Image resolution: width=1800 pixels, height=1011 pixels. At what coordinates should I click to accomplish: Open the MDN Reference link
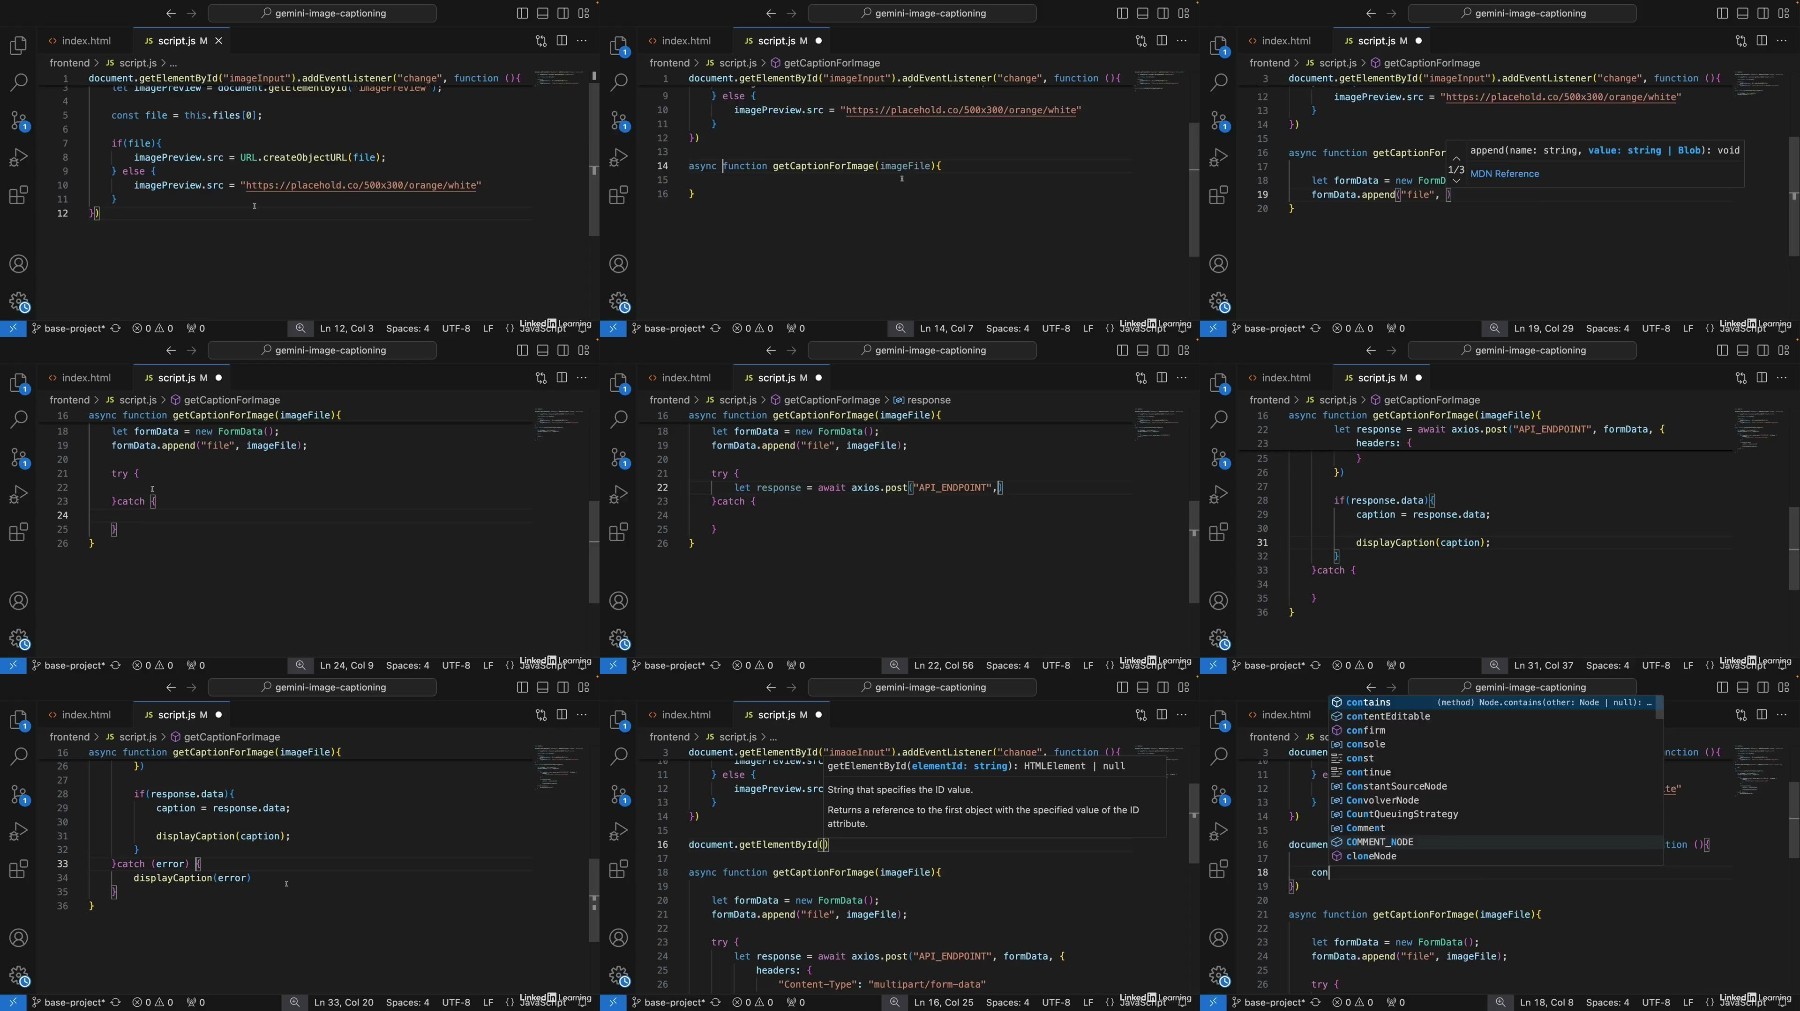1504,174
